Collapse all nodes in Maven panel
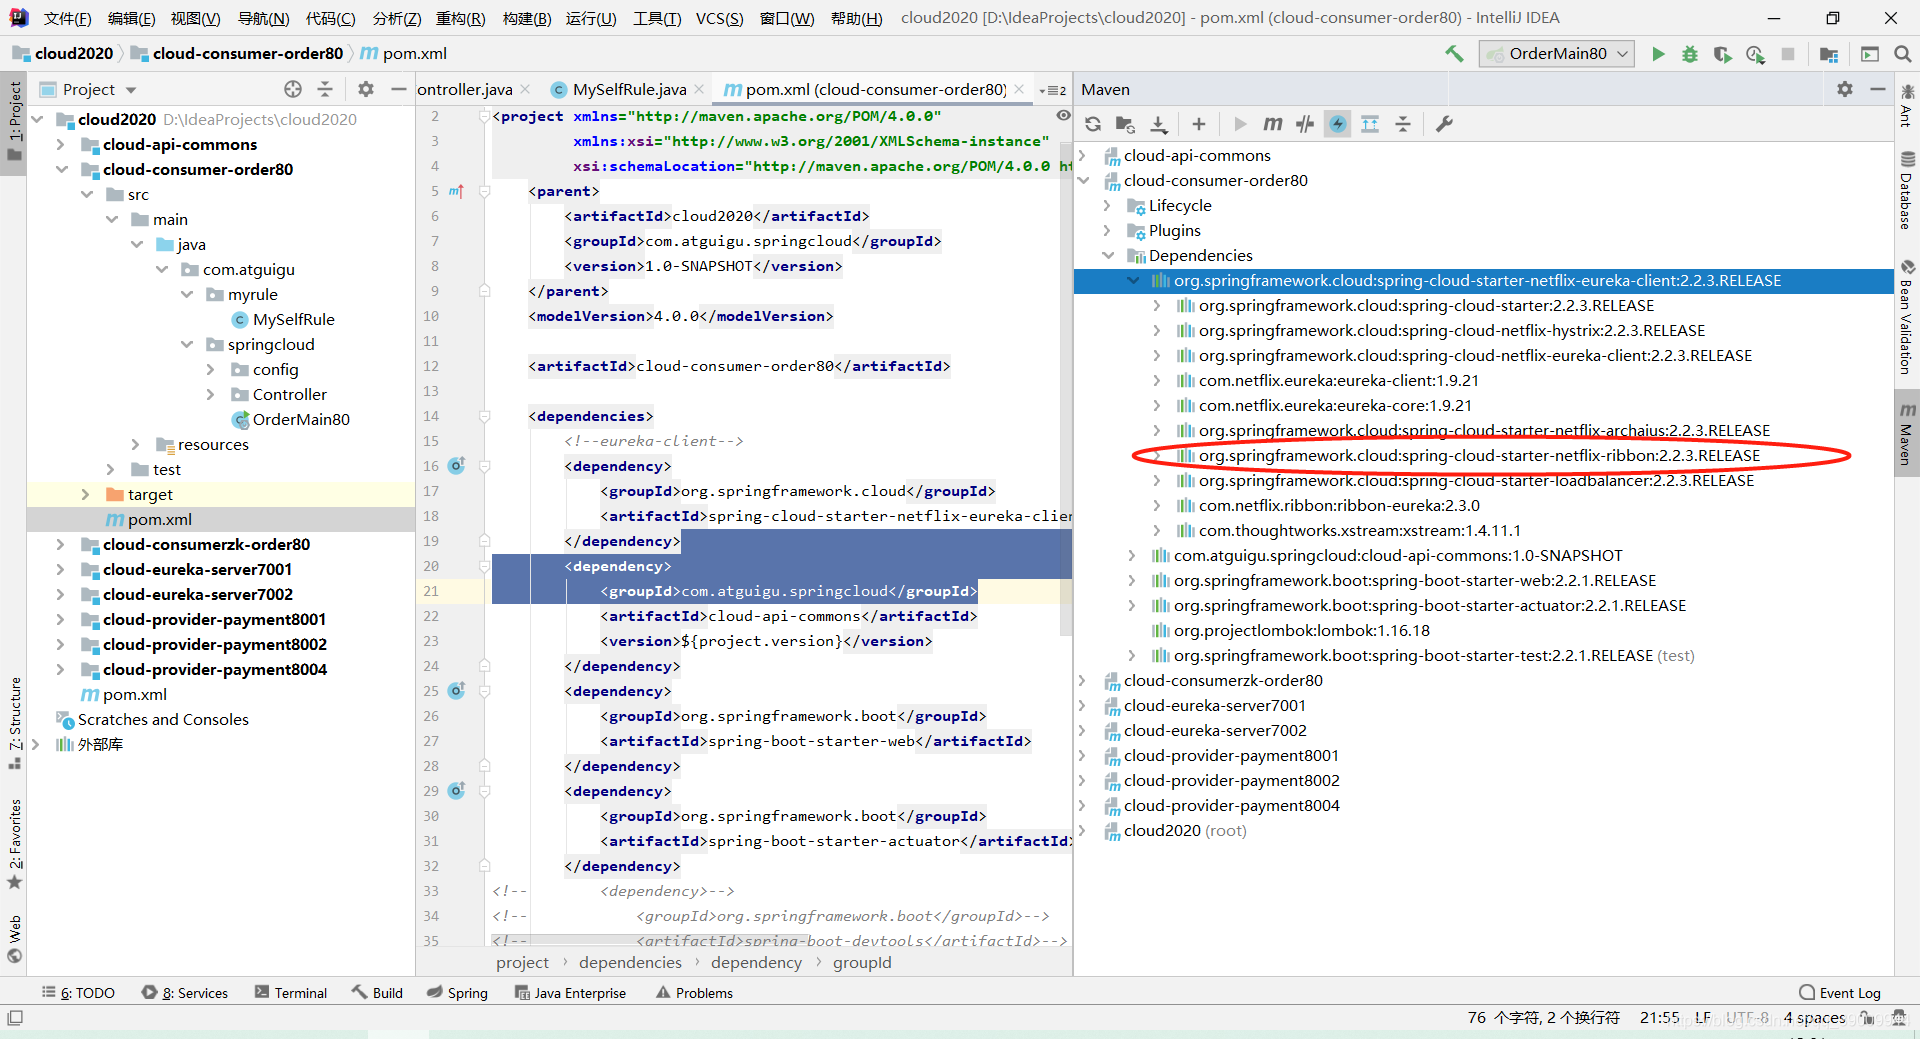Screen dimensions: 1920x1039 point(1403,124)
